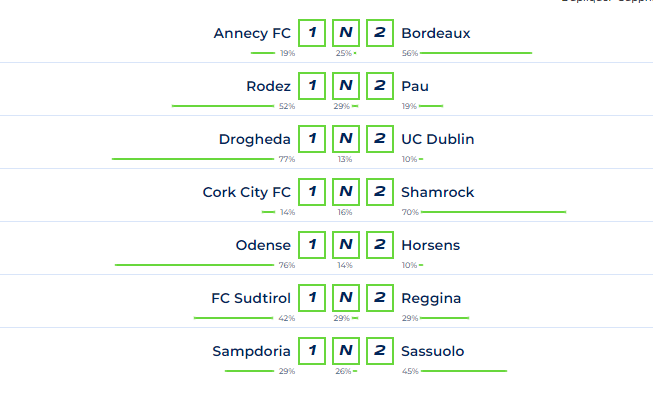The image size is (653, 409).
Task: Select 1 for Rodez win
Action: coord(312,86)
